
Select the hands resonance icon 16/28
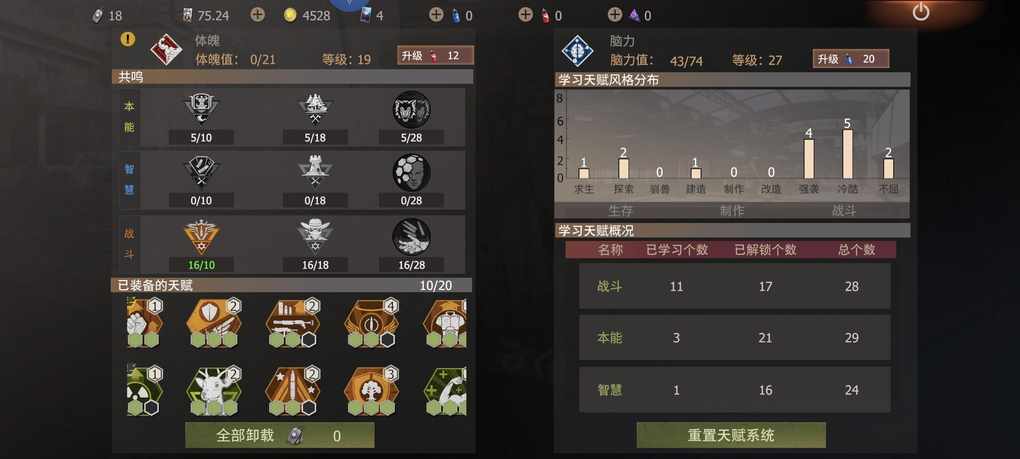tap(411, 236)
